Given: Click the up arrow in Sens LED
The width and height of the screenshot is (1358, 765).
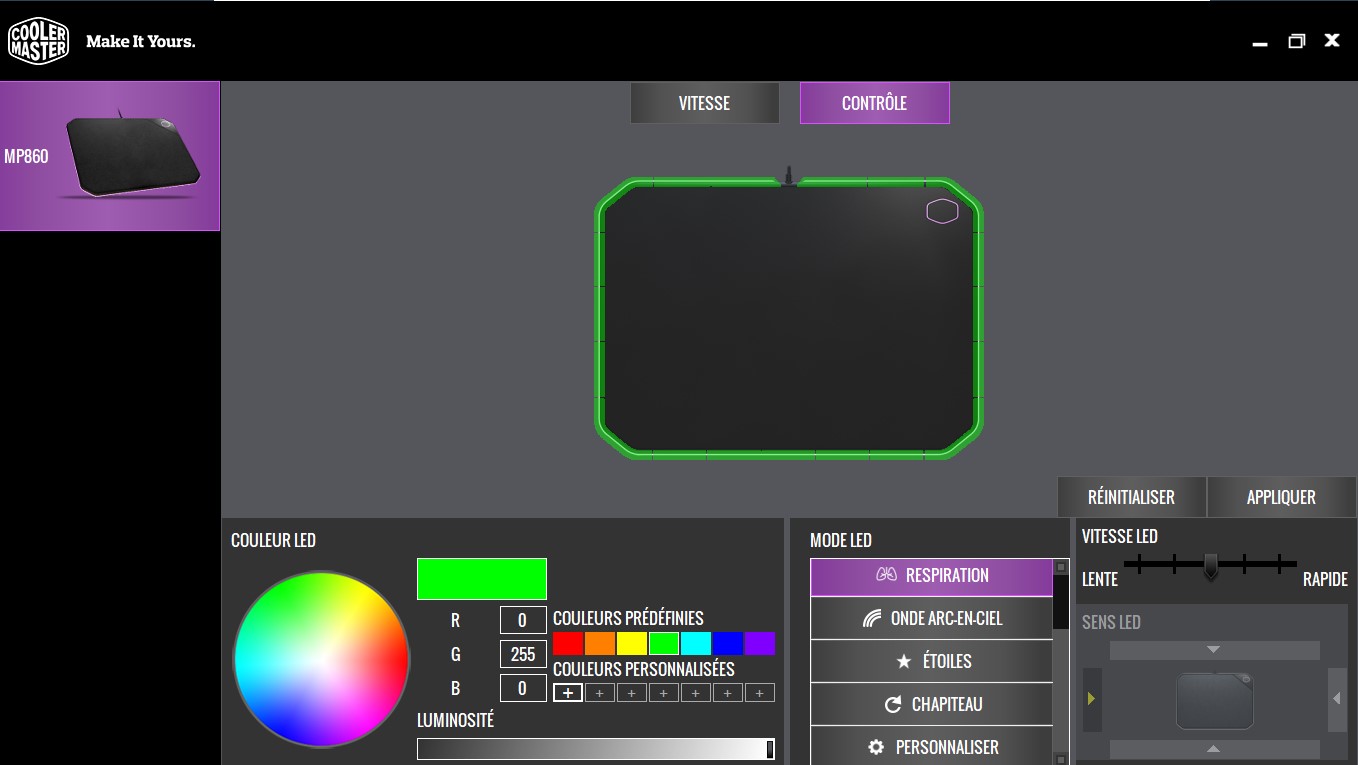Looking at the screenshot, I should coord(1214,749).
